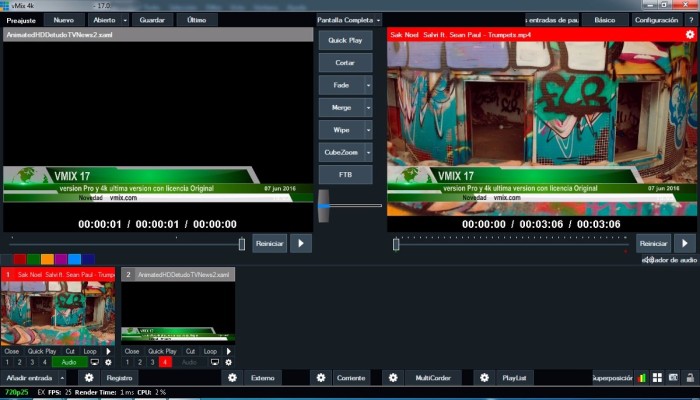Viewport: 700px width, 400px height.
Task: Click Reiniciar under the output window
Action: (x=654, y=243)
